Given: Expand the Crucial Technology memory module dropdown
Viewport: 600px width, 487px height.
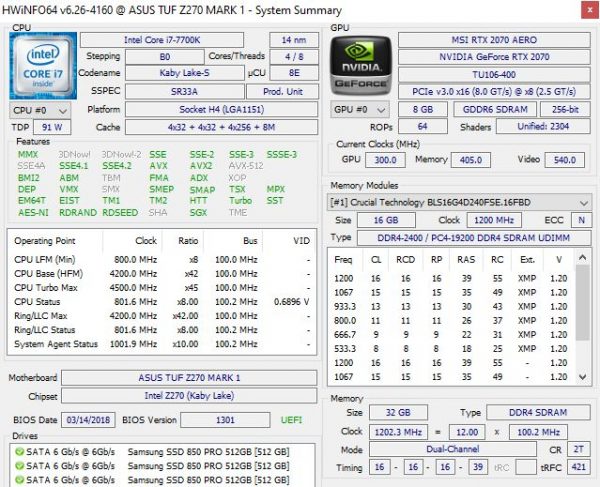Looking at the screenshot, I should point(459,202).
